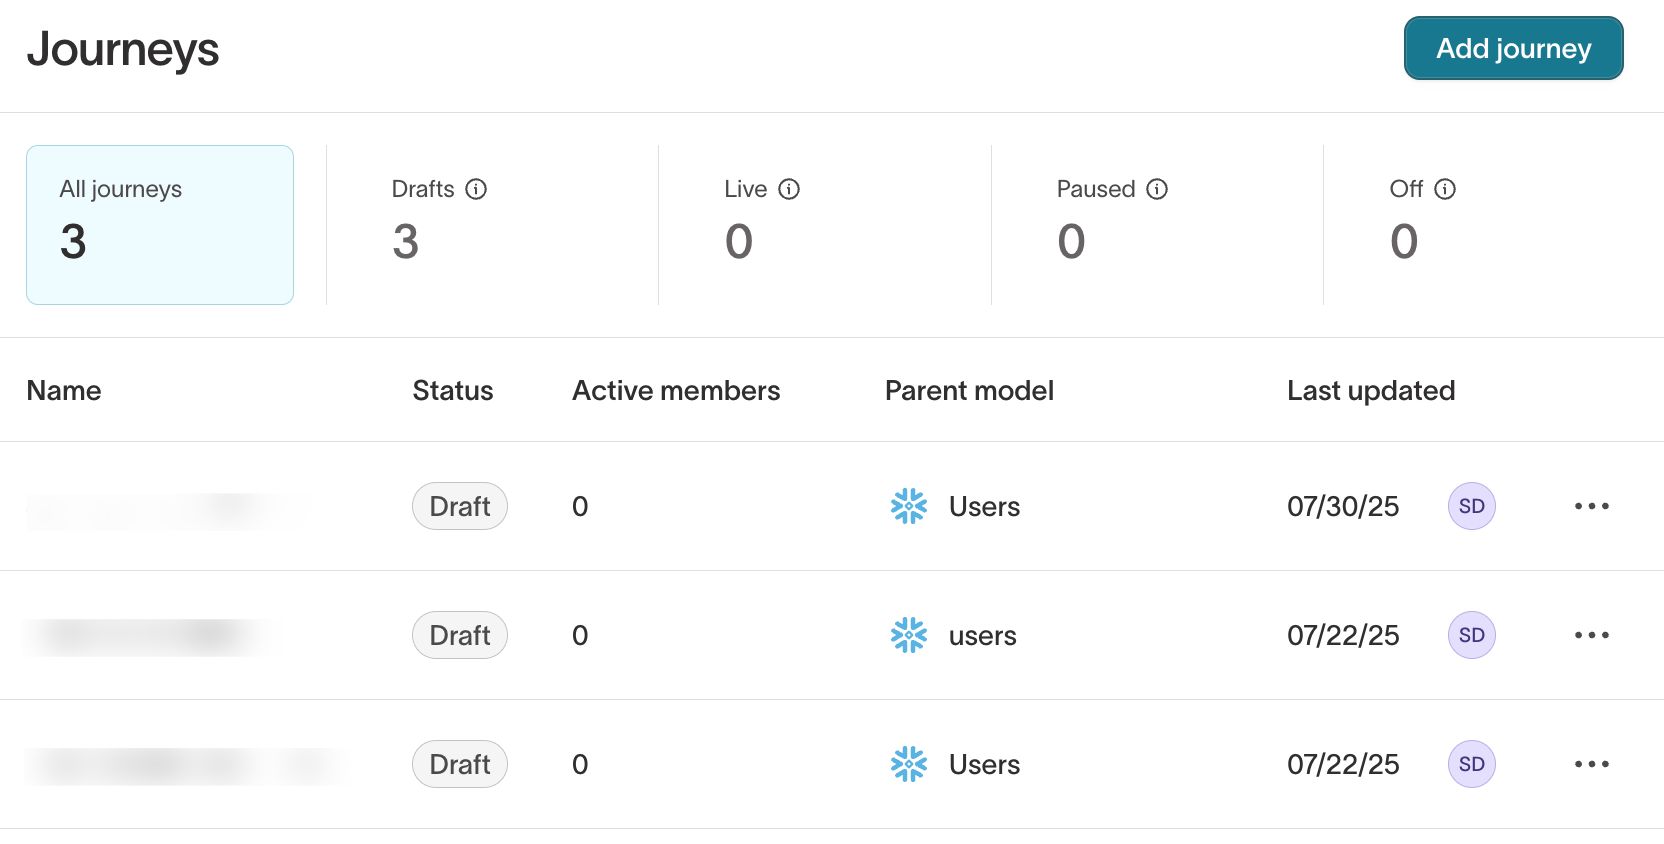Switch to the Off journeys filter
The width and height of the screenshot is (1664, 844).
click(1488, 225)
